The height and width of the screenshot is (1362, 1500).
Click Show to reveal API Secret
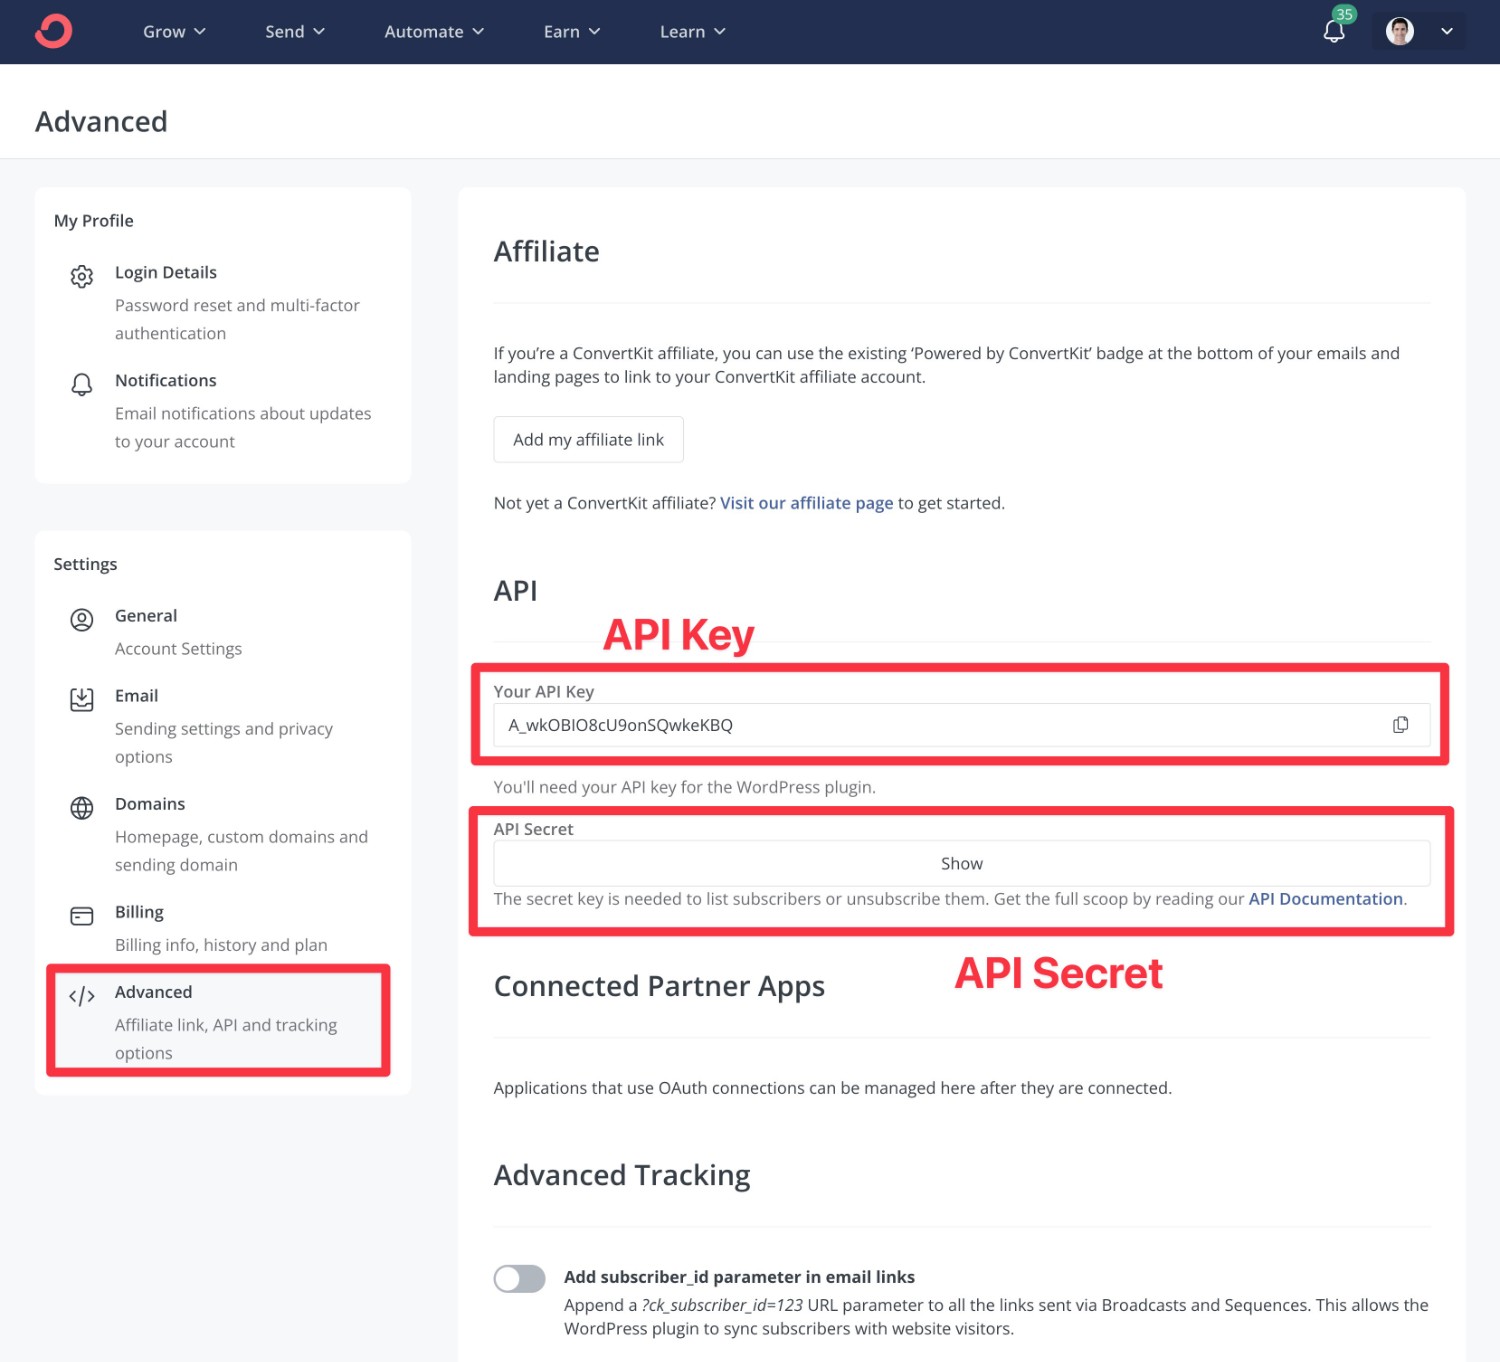[x=961, y=863]
